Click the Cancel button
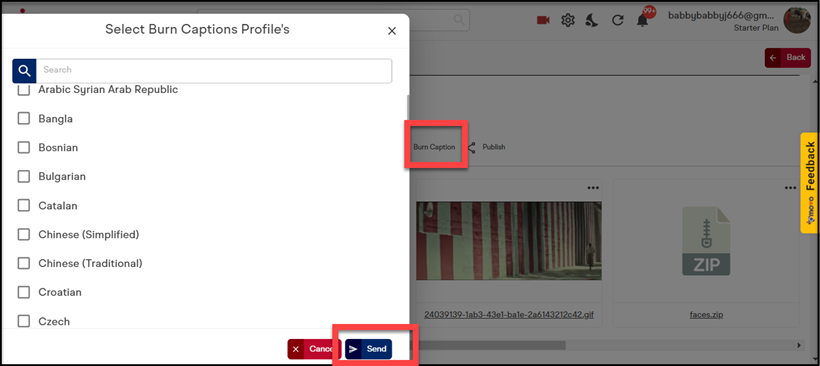Image resolution: width=820 pixels, height=366 pixels. click(x=314, y=349)
